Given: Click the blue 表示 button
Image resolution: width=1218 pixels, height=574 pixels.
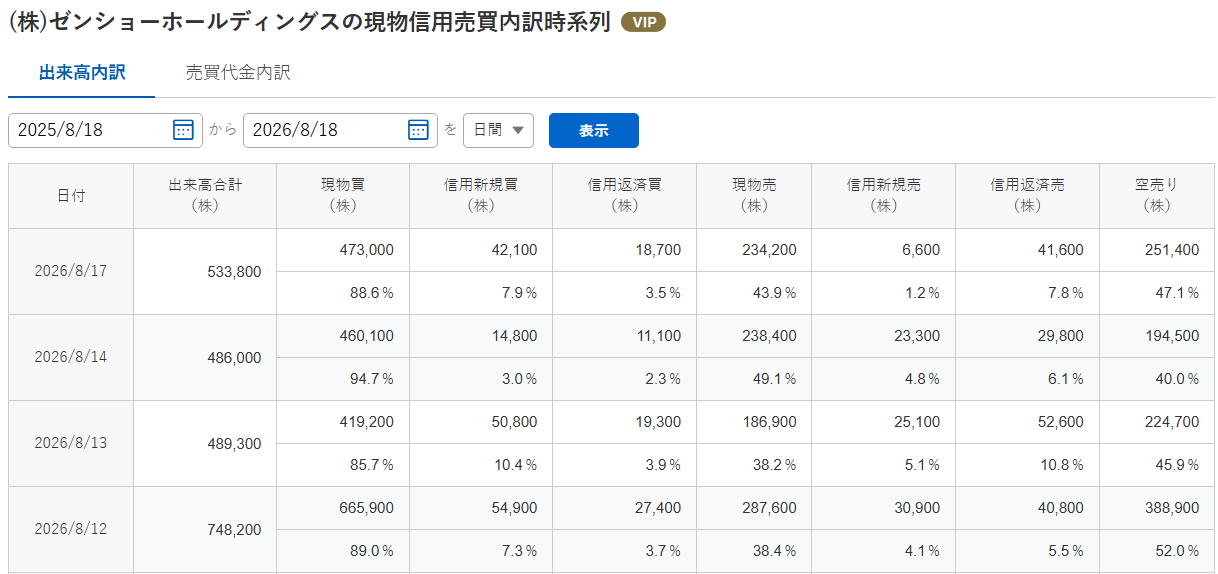Looking at the screenshot, I should click(x=594, y=130).
